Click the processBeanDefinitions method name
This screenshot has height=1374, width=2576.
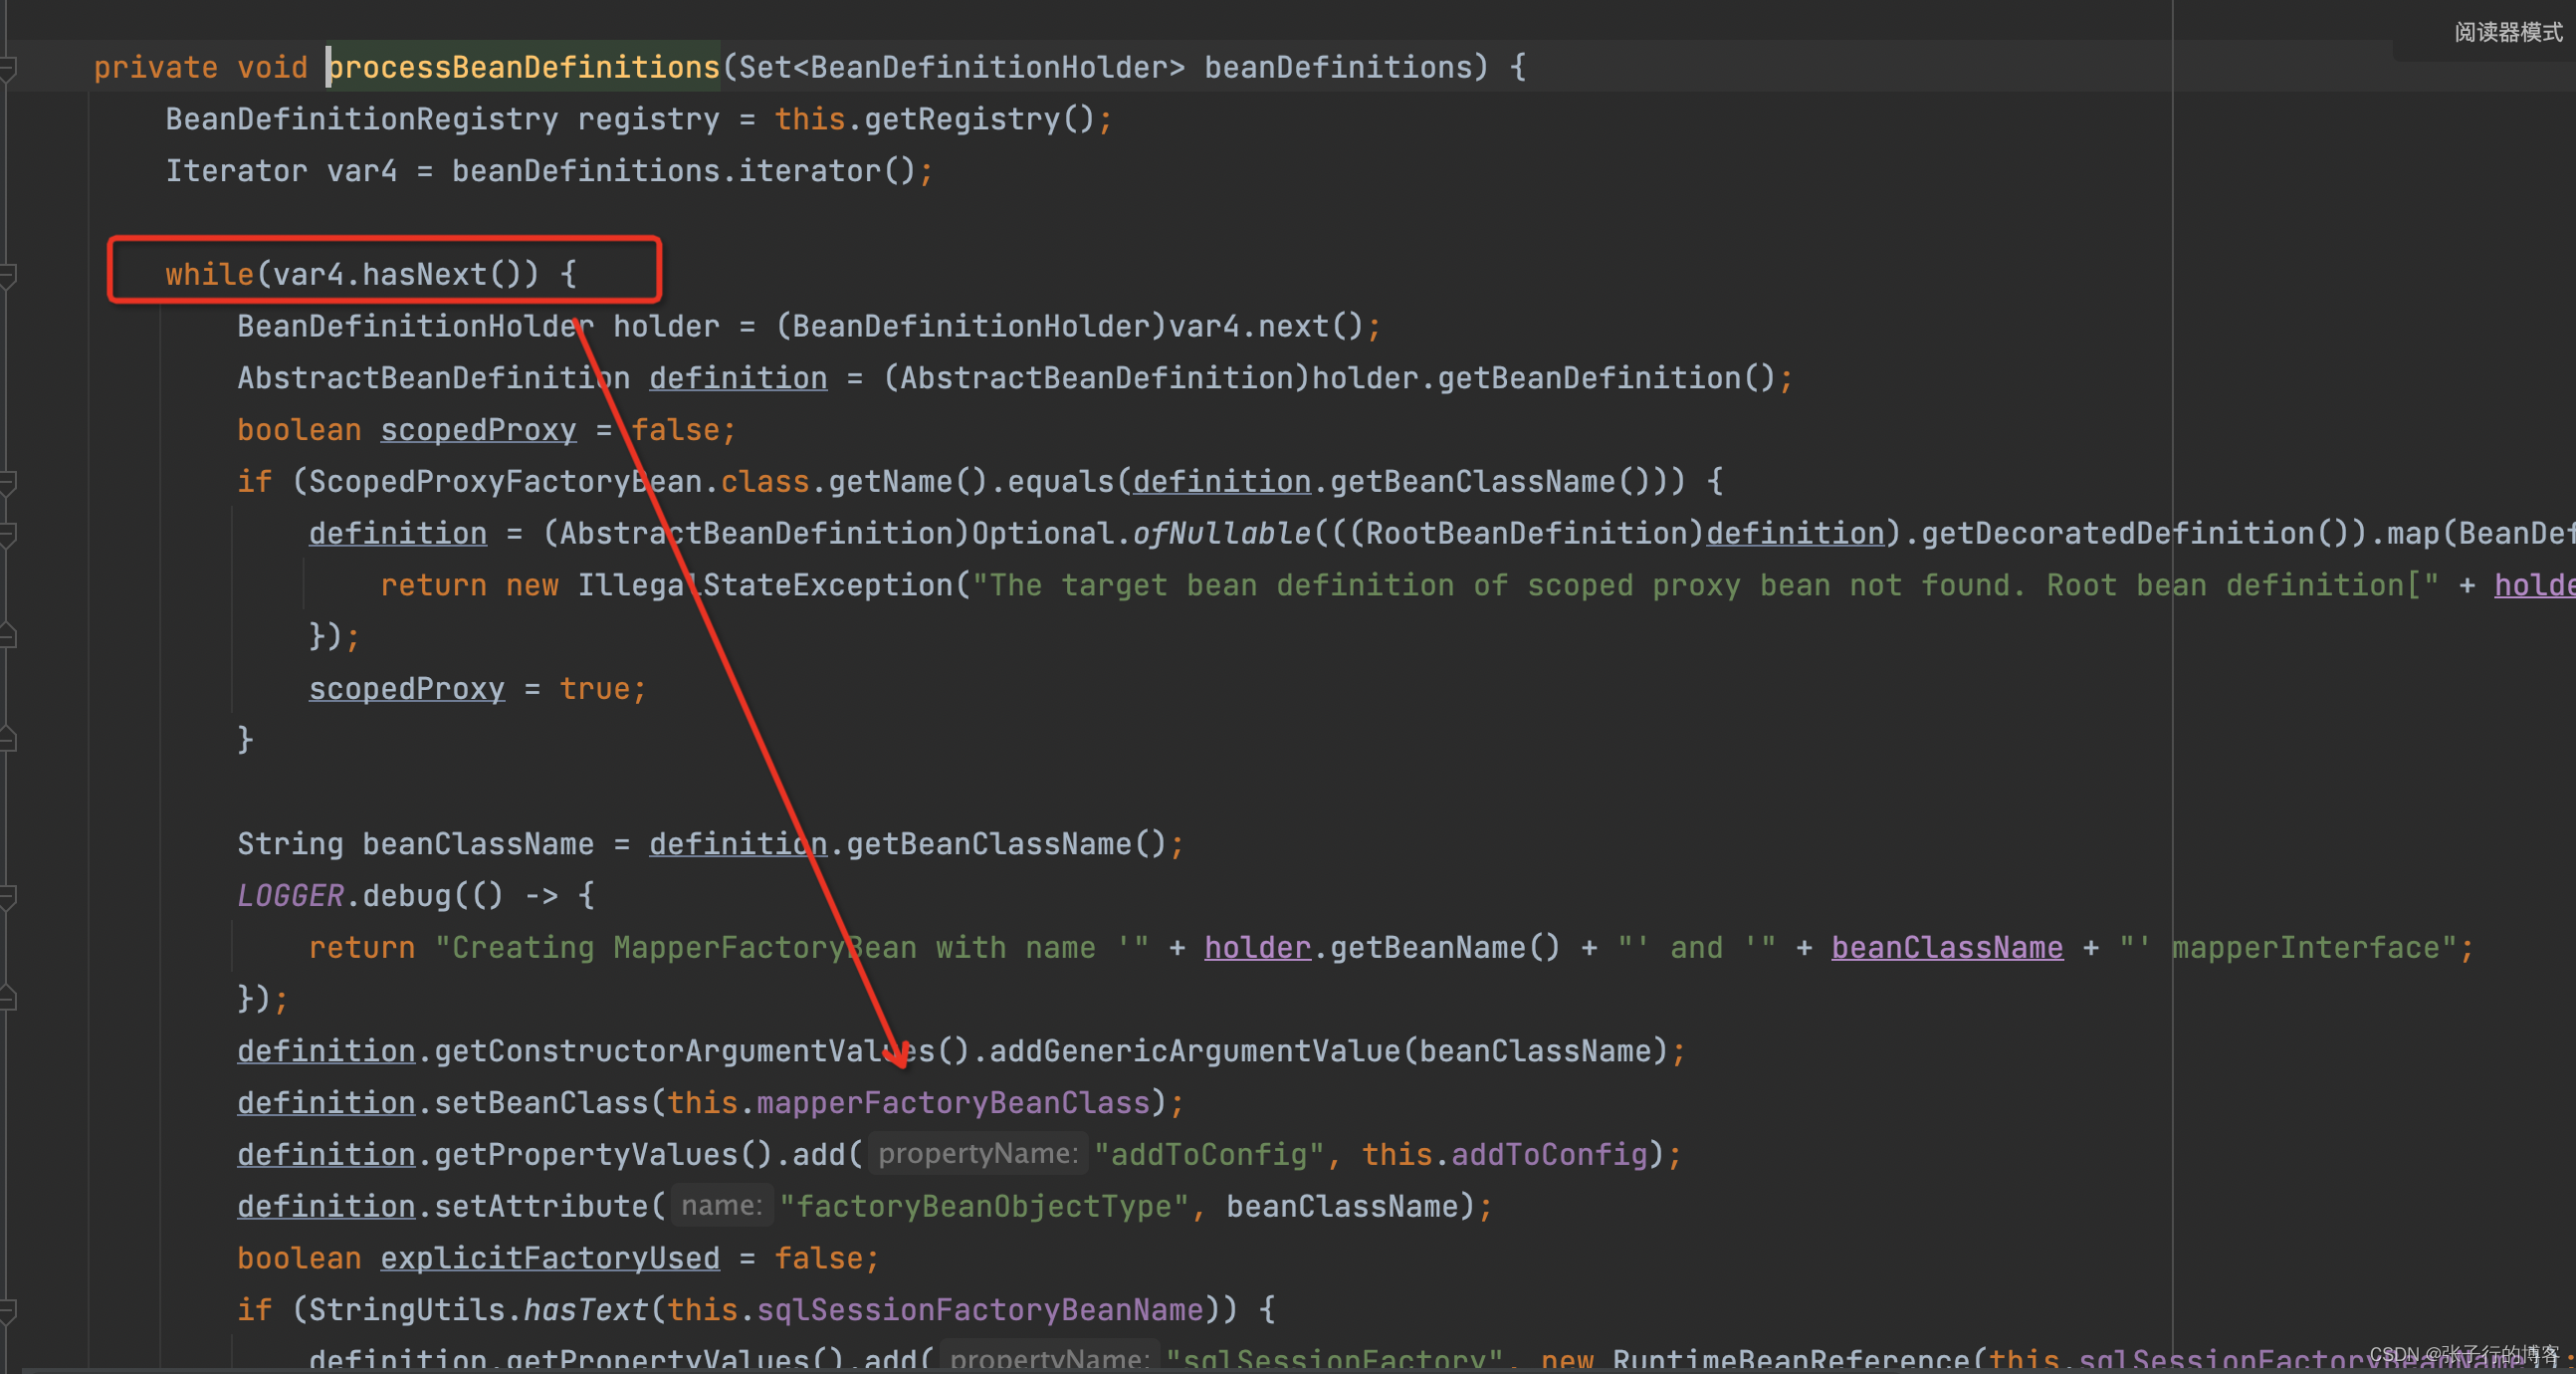point(524,67)
